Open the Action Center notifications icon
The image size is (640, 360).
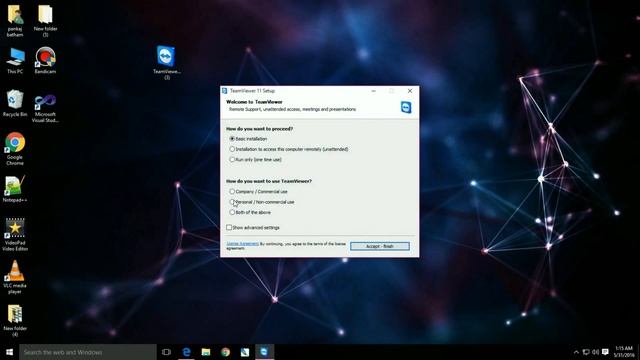[x=605, y=352]
